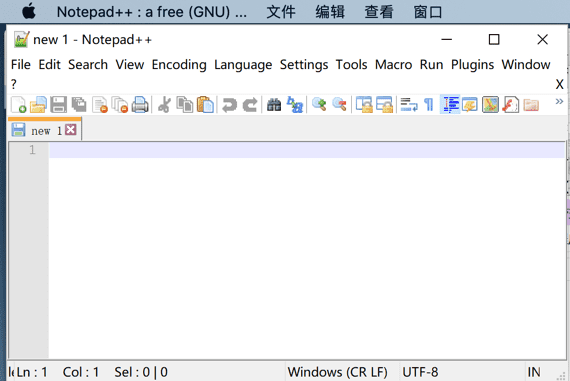Redo the last undone action
This screenshot has height=381, width=570.
(x=250, y=105)
